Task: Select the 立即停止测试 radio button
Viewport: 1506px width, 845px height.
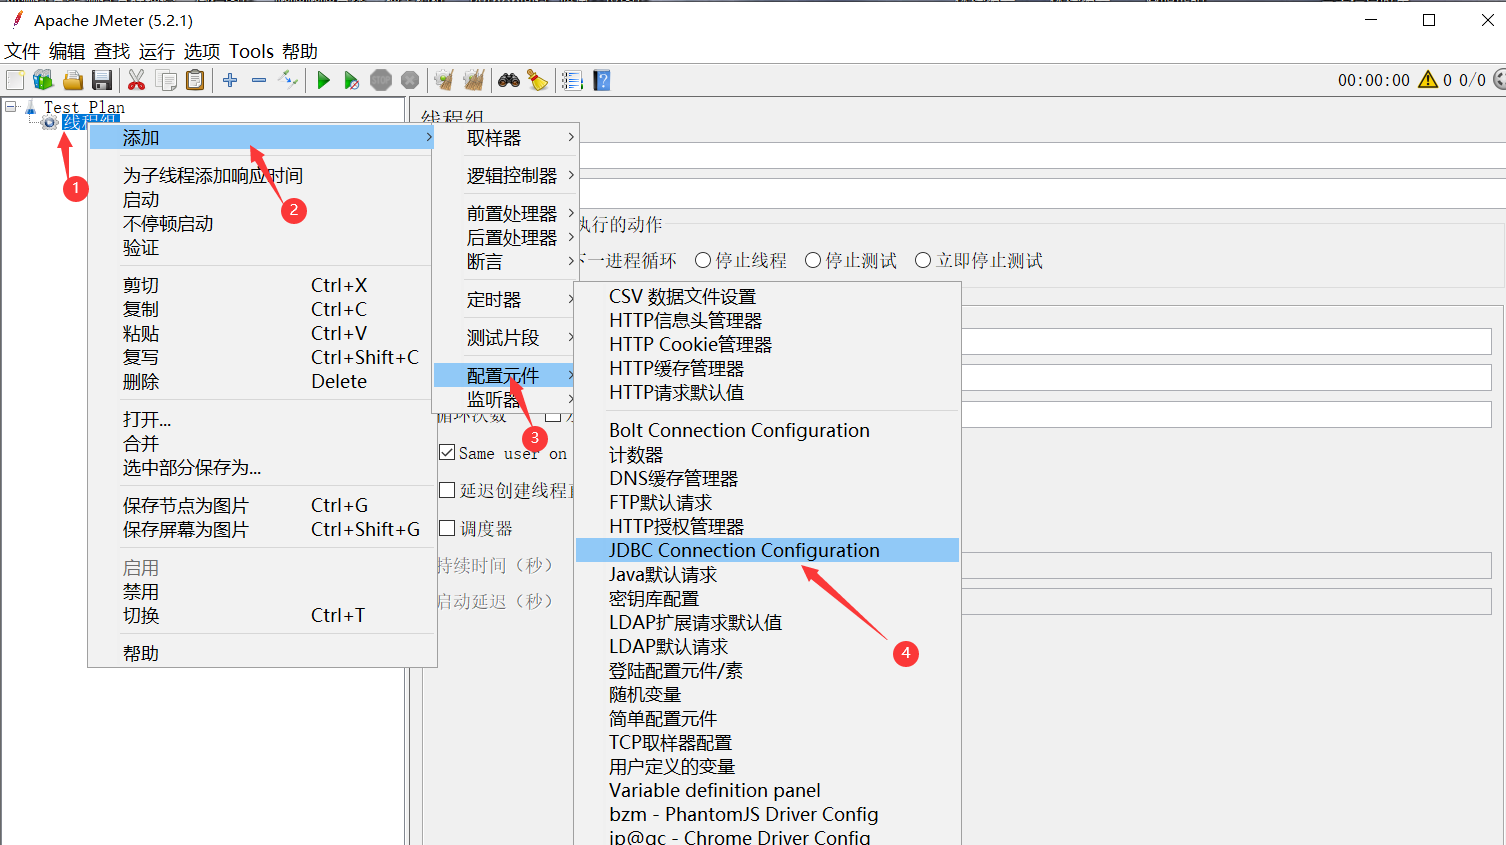Action: (x=923, y=260)
